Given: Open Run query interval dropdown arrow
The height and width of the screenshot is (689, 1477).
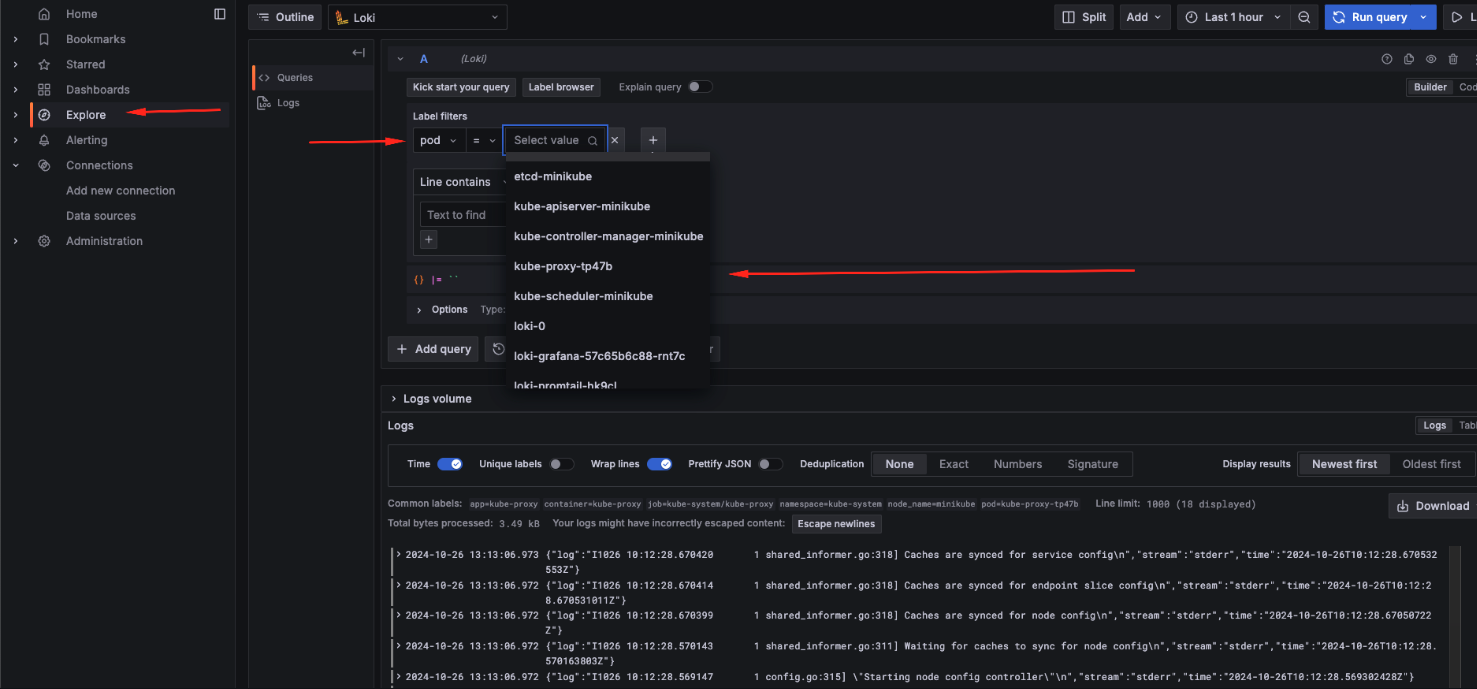Looking at the screenshot, I should pos(1424,17).
